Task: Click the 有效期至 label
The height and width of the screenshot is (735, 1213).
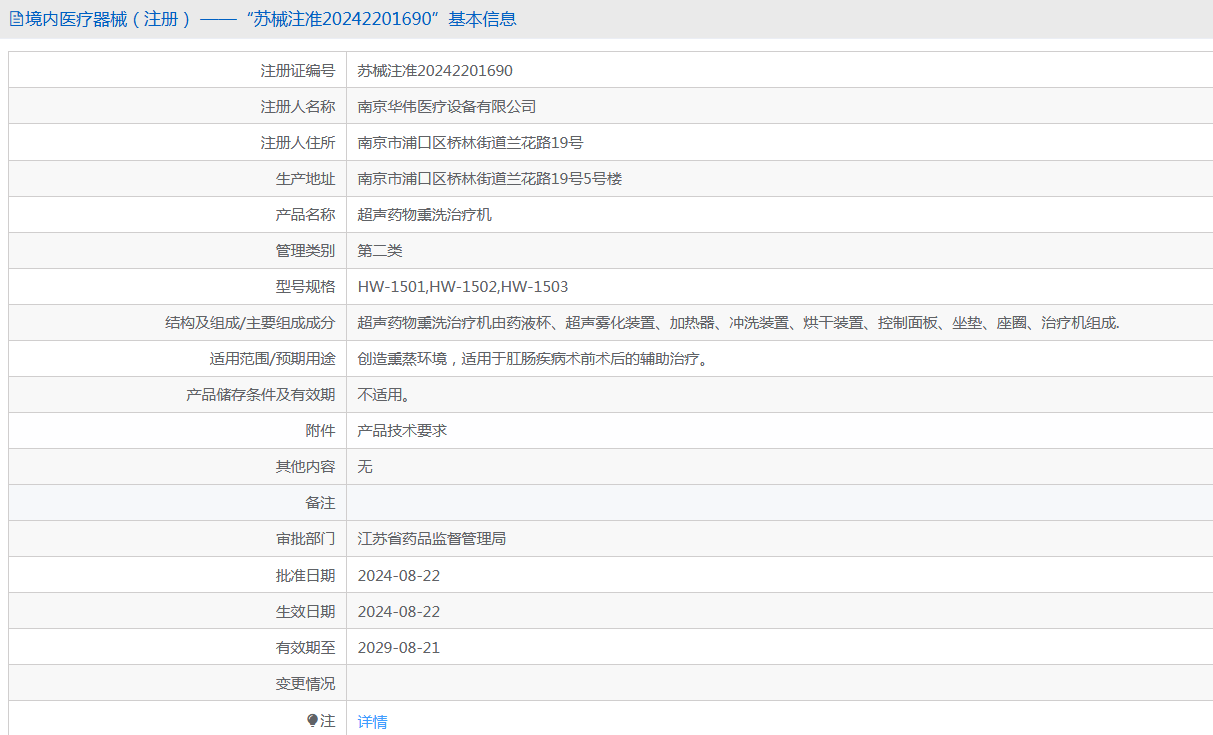Action: [x=305, y=648]
